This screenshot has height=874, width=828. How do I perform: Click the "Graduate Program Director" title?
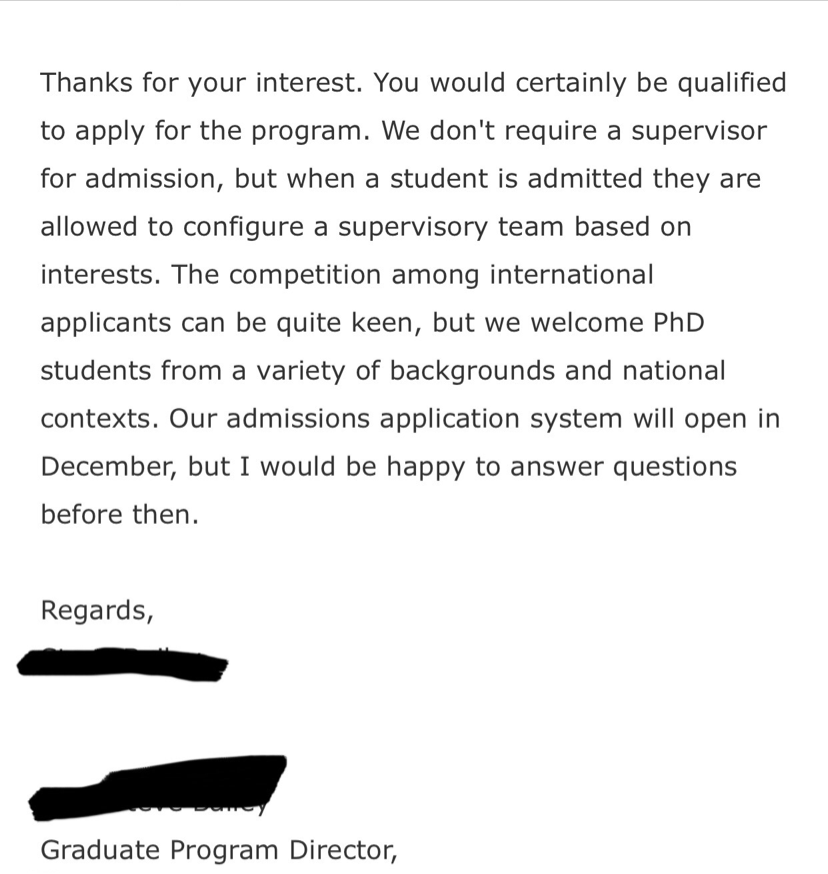(x=218, y=850)
